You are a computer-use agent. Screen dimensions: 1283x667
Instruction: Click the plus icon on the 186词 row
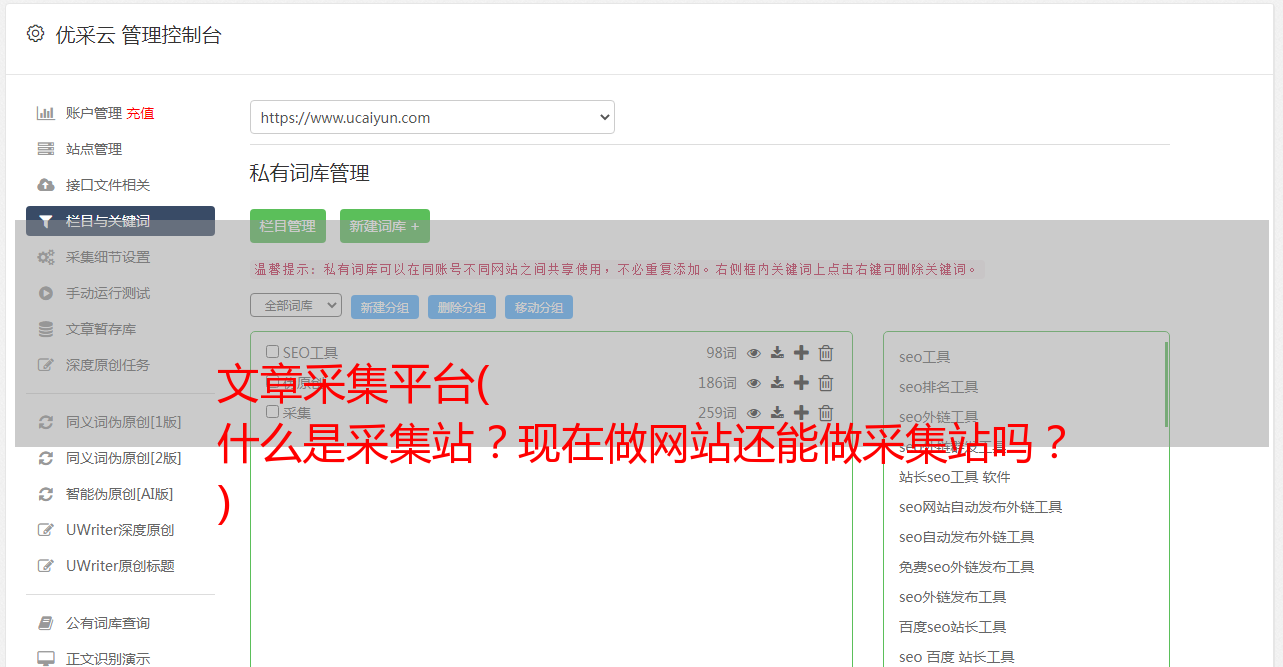pos(801,383)
